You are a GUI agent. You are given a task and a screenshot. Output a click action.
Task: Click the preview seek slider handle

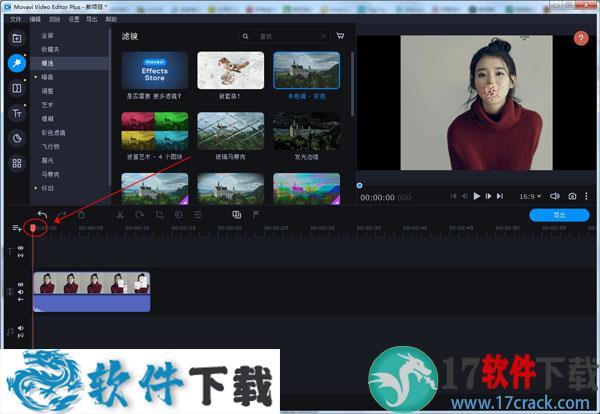pos(360,184)
